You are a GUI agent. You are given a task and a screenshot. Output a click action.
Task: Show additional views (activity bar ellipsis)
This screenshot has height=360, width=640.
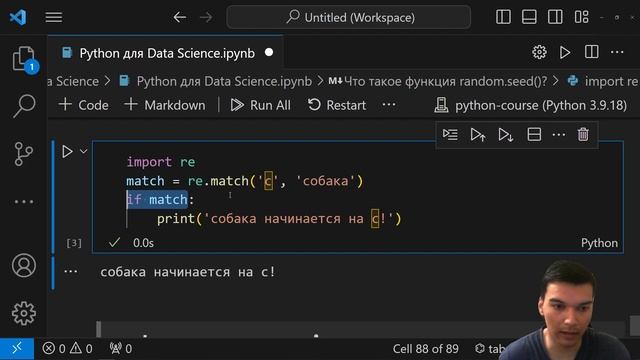[24, 202]
